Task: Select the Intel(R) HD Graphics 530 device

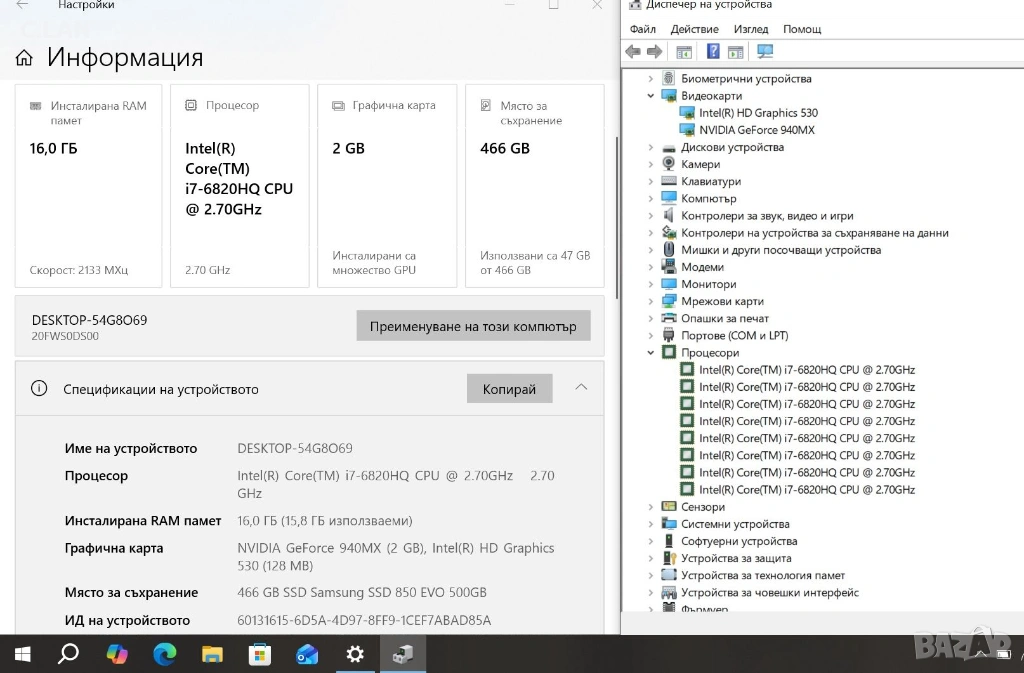Action: point(758,113)
